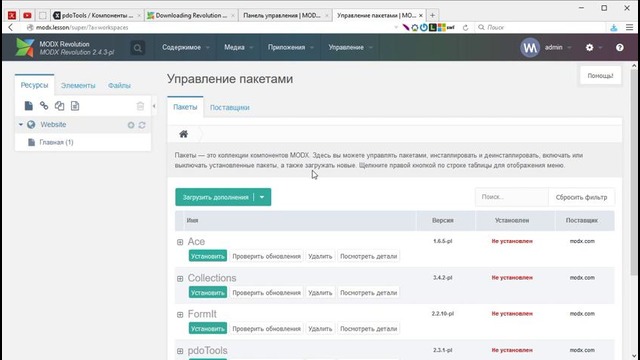This screenshot has width=640, height=360.
Task: Collapse the left tree panel arrow
Action: pyautogui.click(x=154, y=106)
